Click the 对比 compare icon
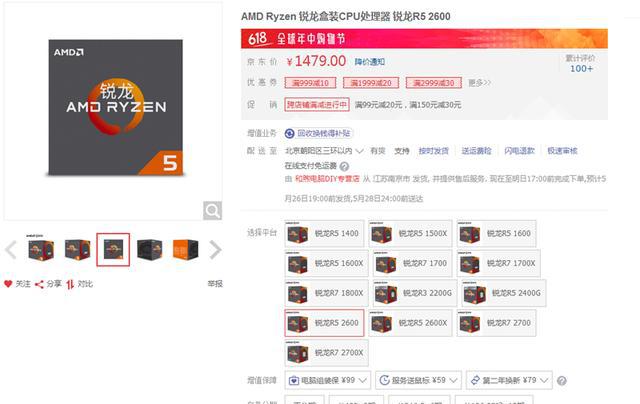640x404 pixels. click(x=70, y=284)
